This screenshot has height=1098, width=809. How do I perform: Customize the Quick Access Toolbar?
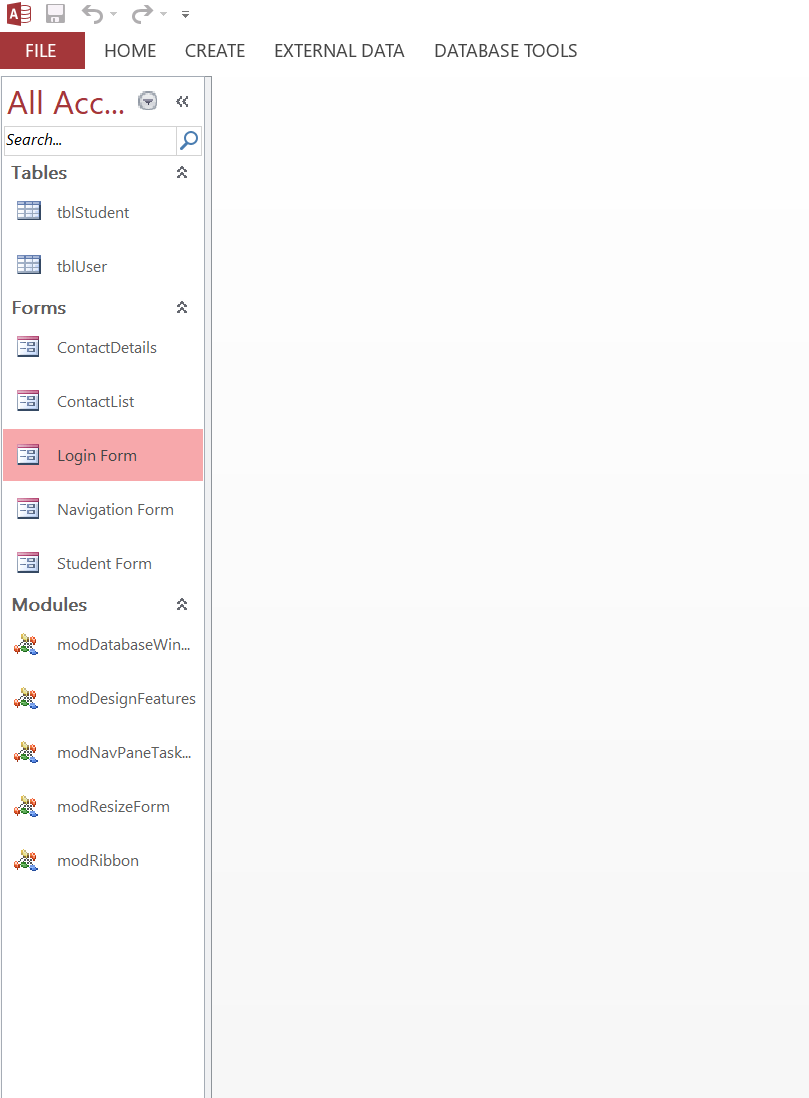coord(185,14)
